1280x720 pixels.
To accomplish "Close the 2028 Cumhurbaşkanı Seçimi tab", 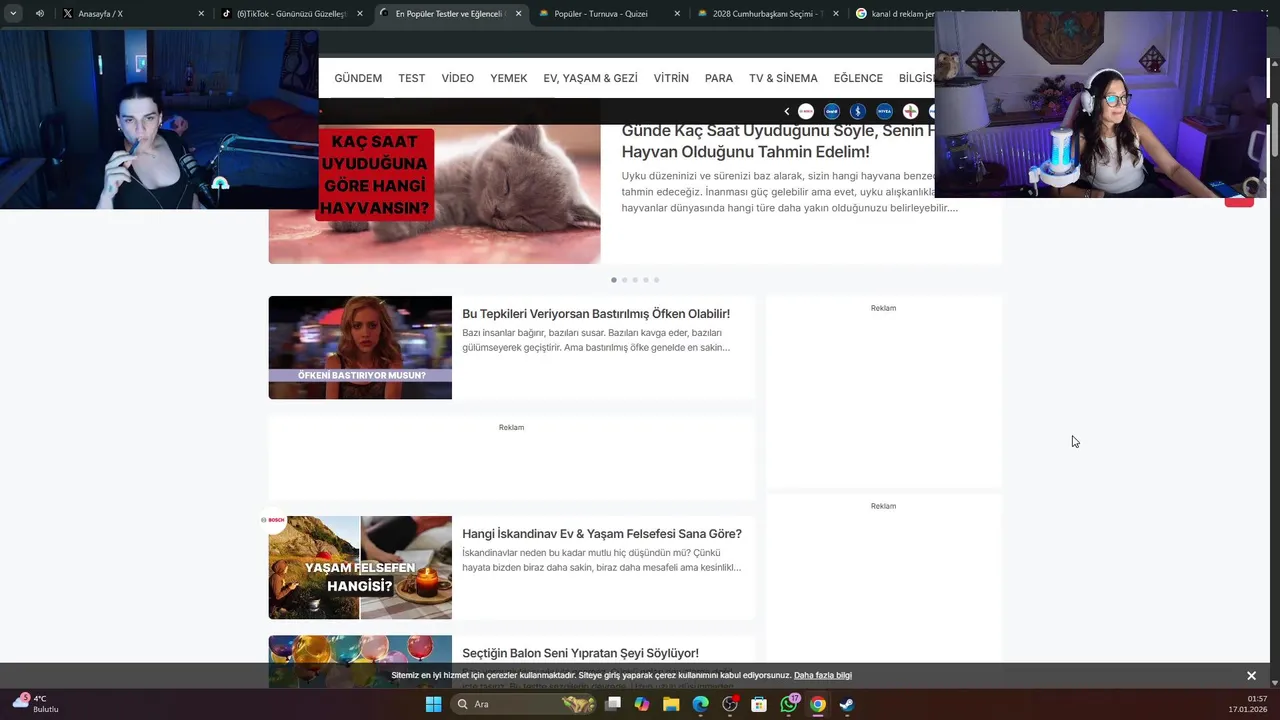I will tap(837, 14).
